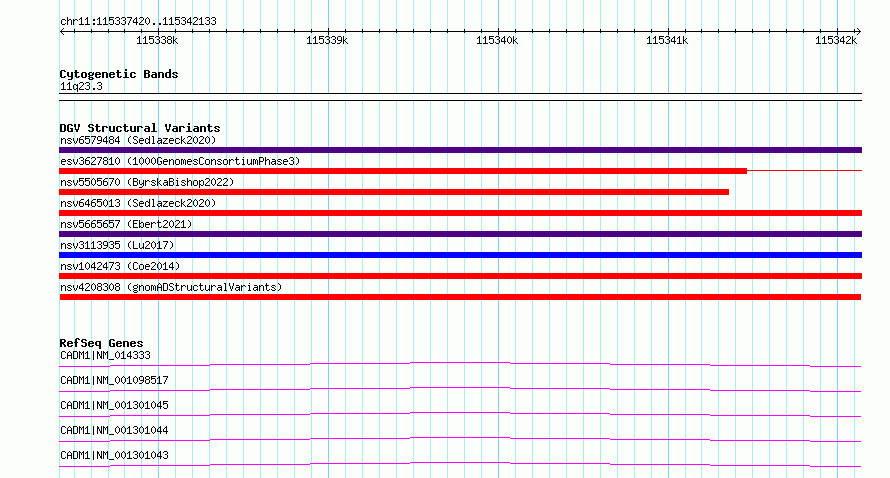
Task: Select the blue nsv3113935 variant bar
Action: (x=460, y=255)
